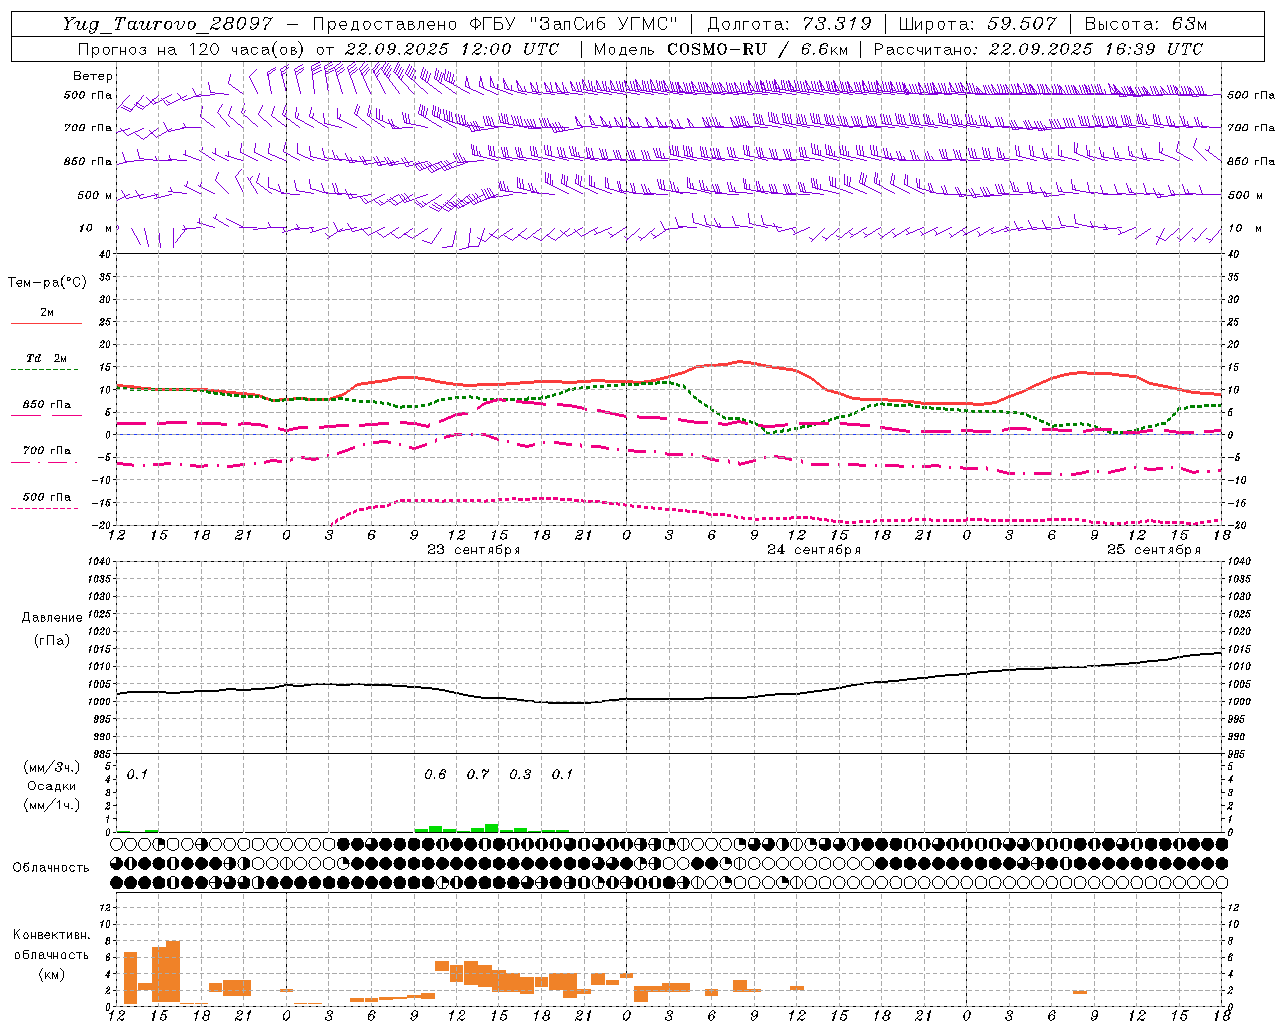Click the 500 м wind level label on left

pyautogui.click(x=95, y=196)
